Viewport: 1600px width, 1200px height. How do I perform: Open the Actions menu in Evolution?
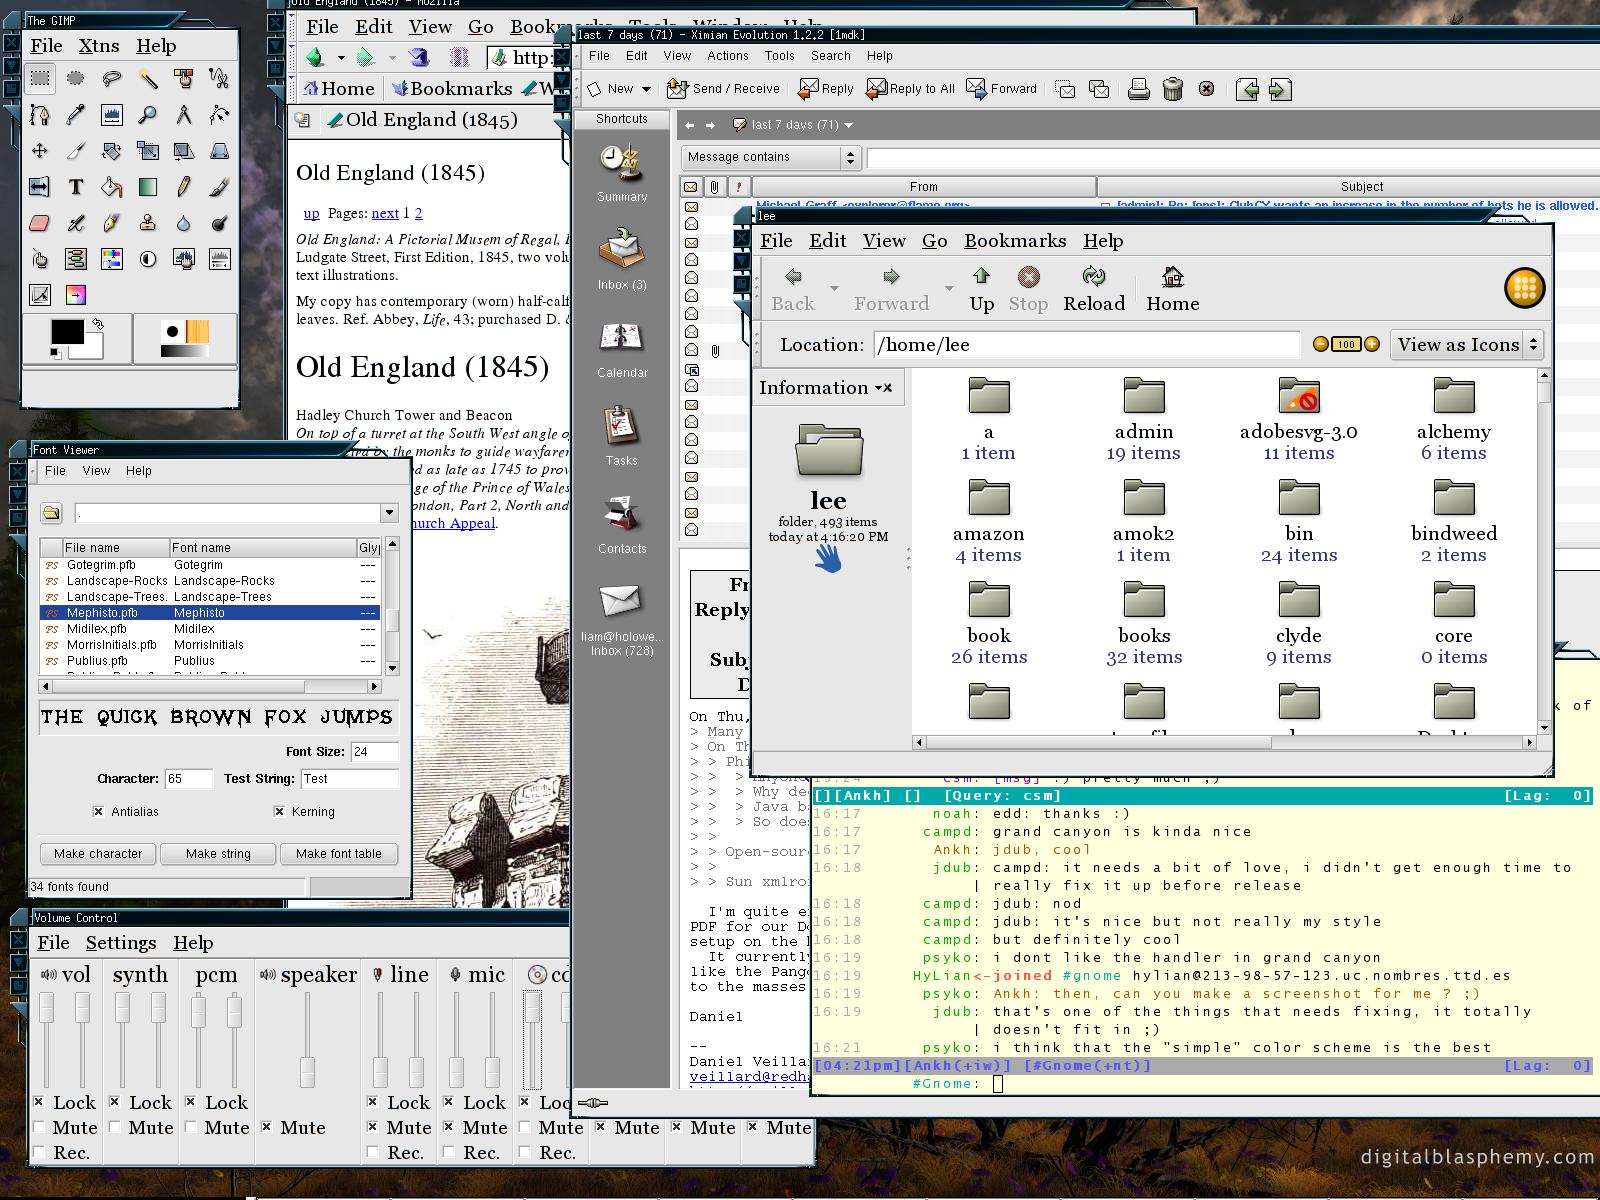(728, 56)
